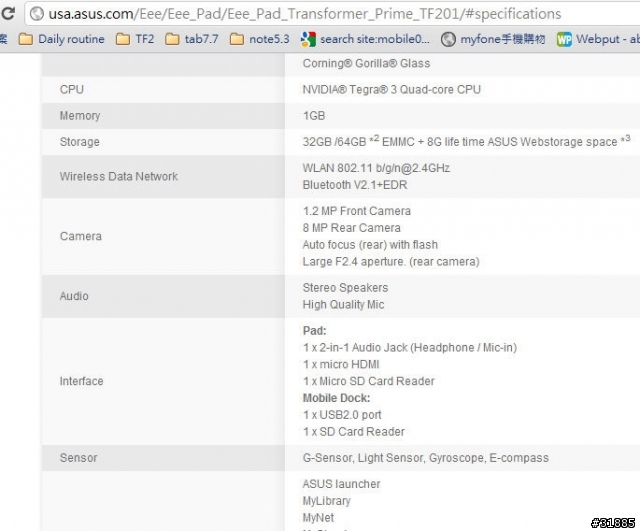Click the 2-in-1 Audio Jack line
Image resolution: width=640 pixels, height=531 pixels.
click(410, 348)
